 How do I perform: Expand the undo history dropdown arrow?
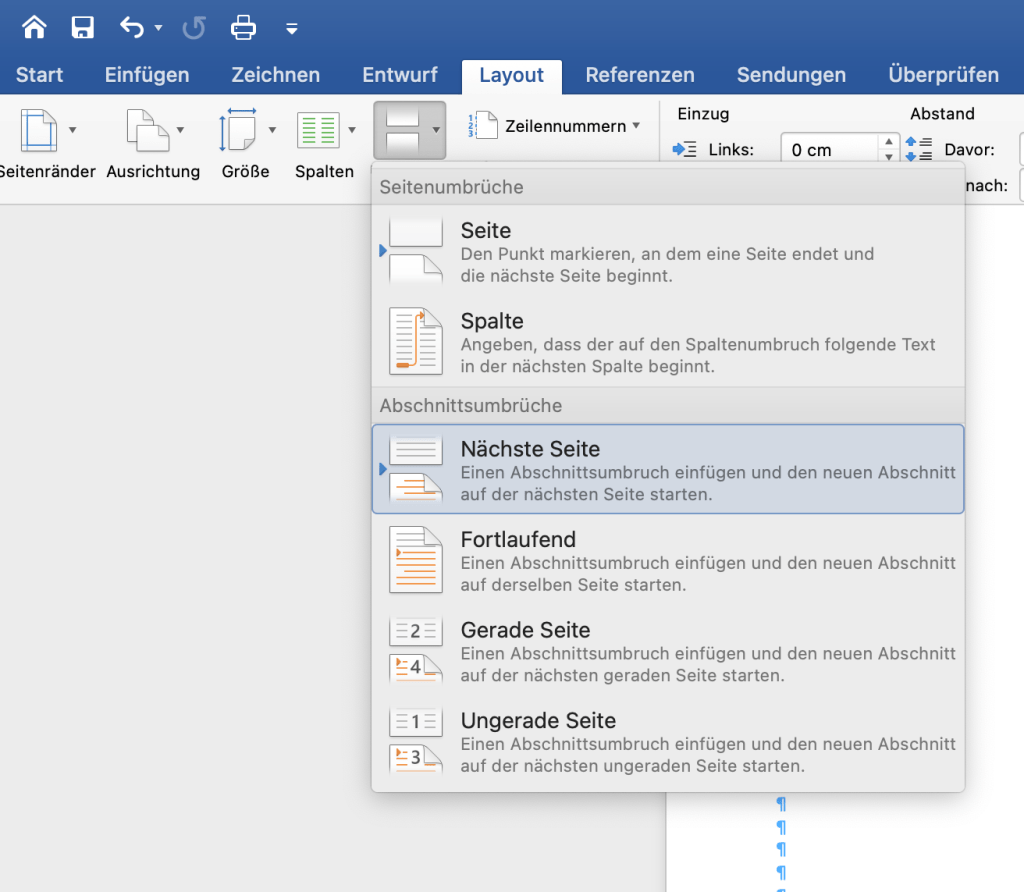click(158, 28)
